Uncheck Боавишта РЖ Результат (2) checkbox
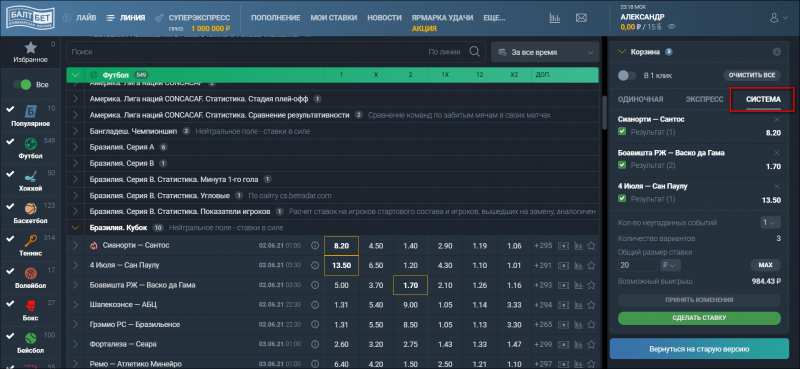Viewport: 800px width, 369px height. coord(621,165)
